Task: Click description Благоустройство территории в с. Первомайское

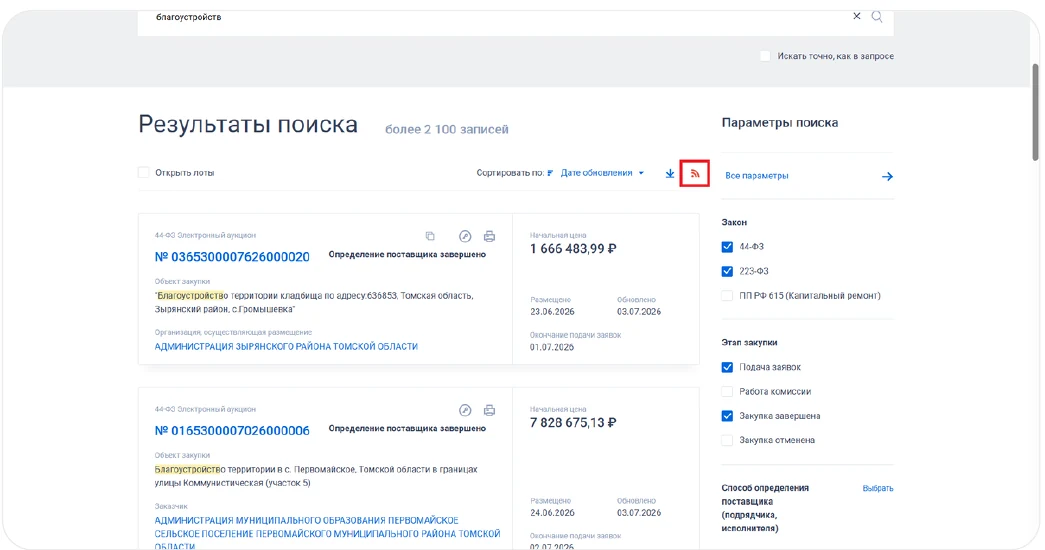Action: tap(316, 476)
